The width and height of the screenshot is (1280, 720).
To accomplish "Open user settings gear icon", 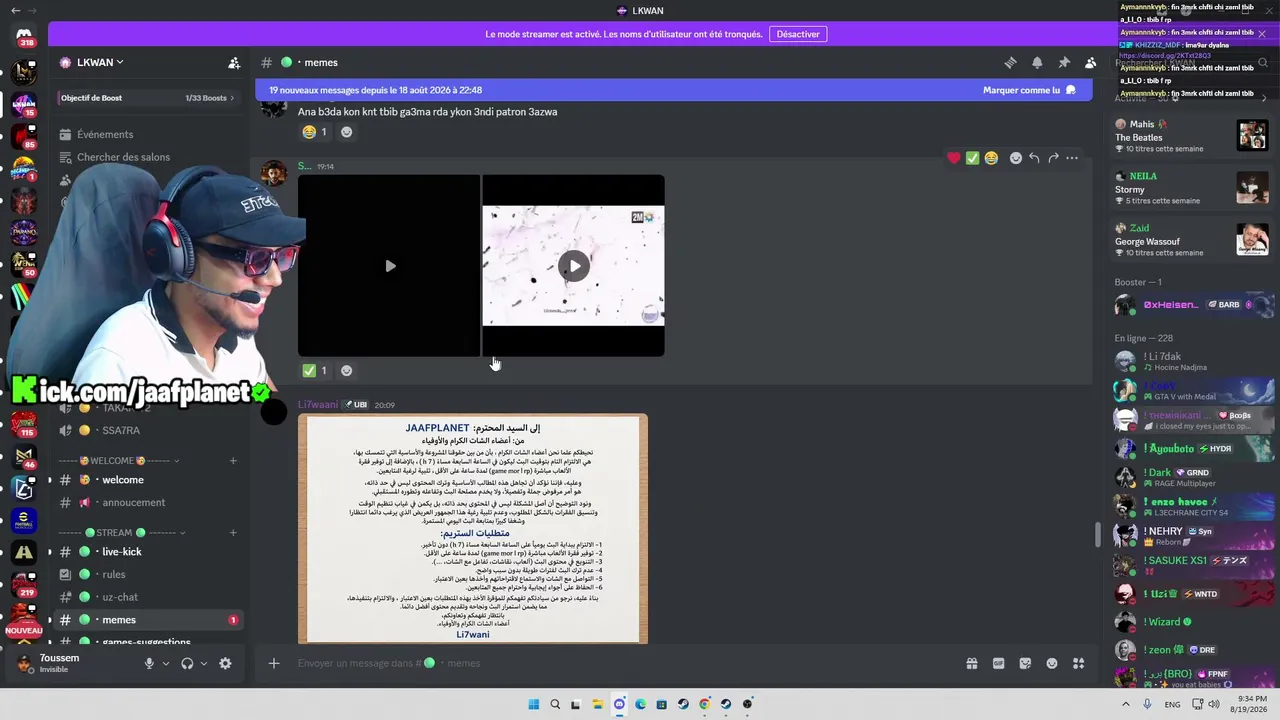I will coord(225,663).
